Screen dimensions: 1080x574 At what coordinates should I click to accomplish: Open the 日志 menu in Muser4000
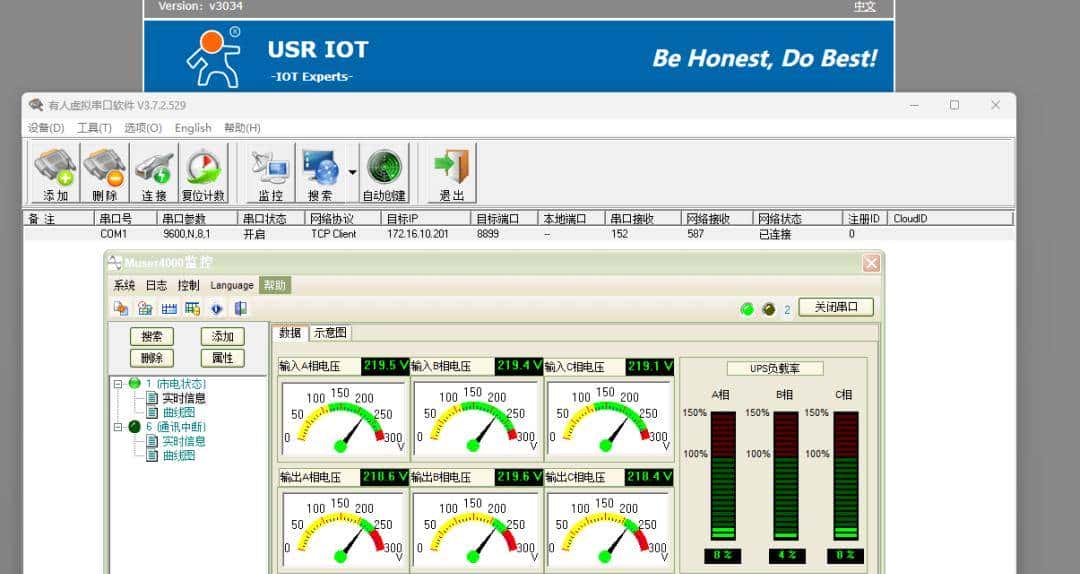point(156,285)
